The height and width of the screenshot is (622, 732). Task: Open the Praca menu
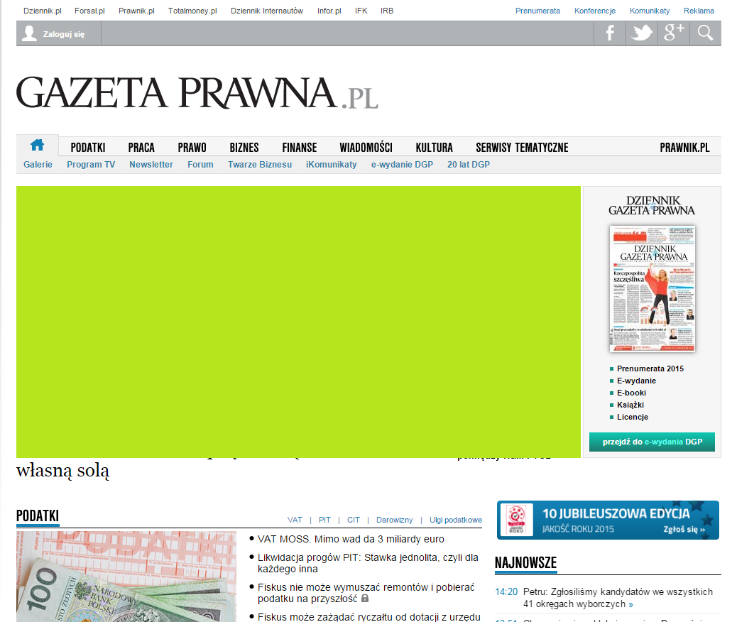pos(141,148)
